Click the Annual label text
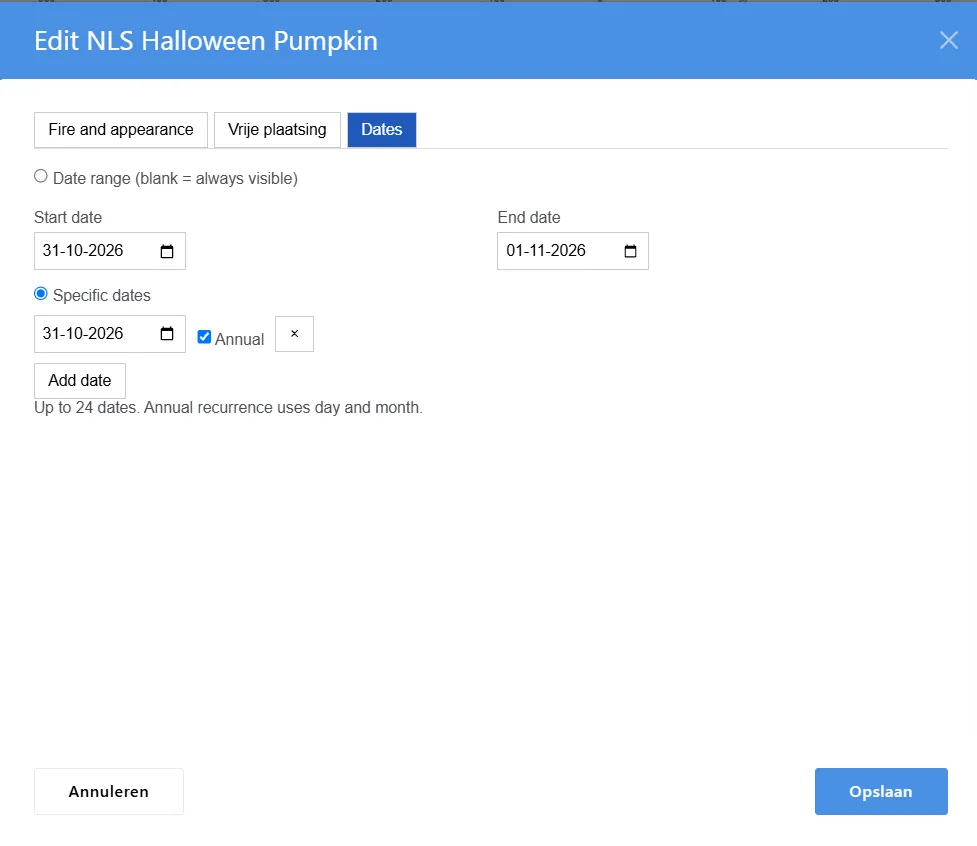The image size is (977, 846). pyautogui.click(x=239, y=339)
